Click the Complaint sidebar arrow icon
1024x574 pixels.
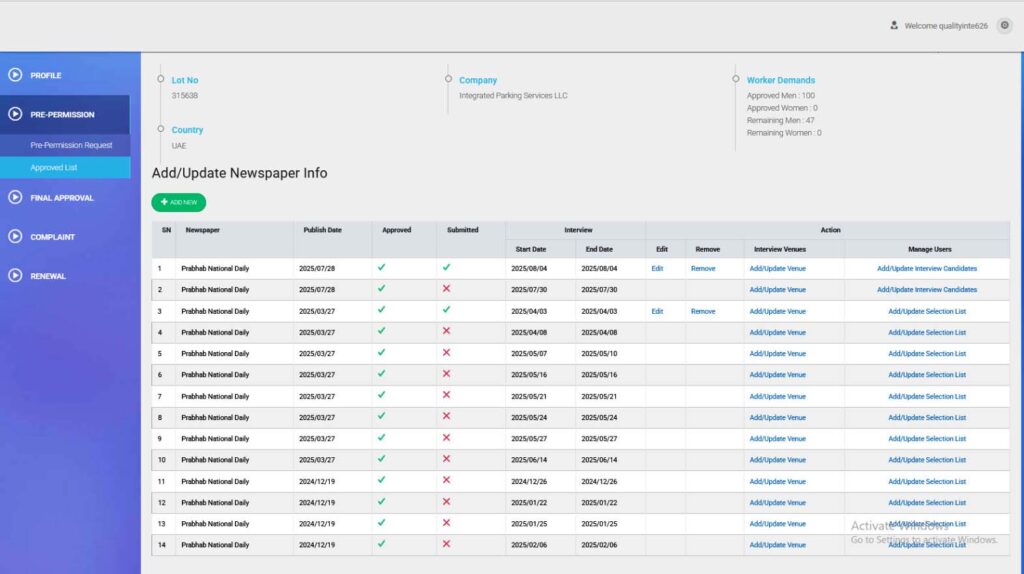tap(15, 237)
